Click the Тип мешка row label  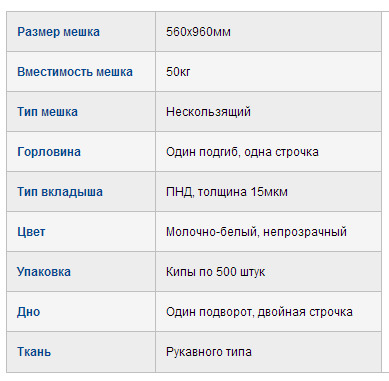click(x=47, y=112)
